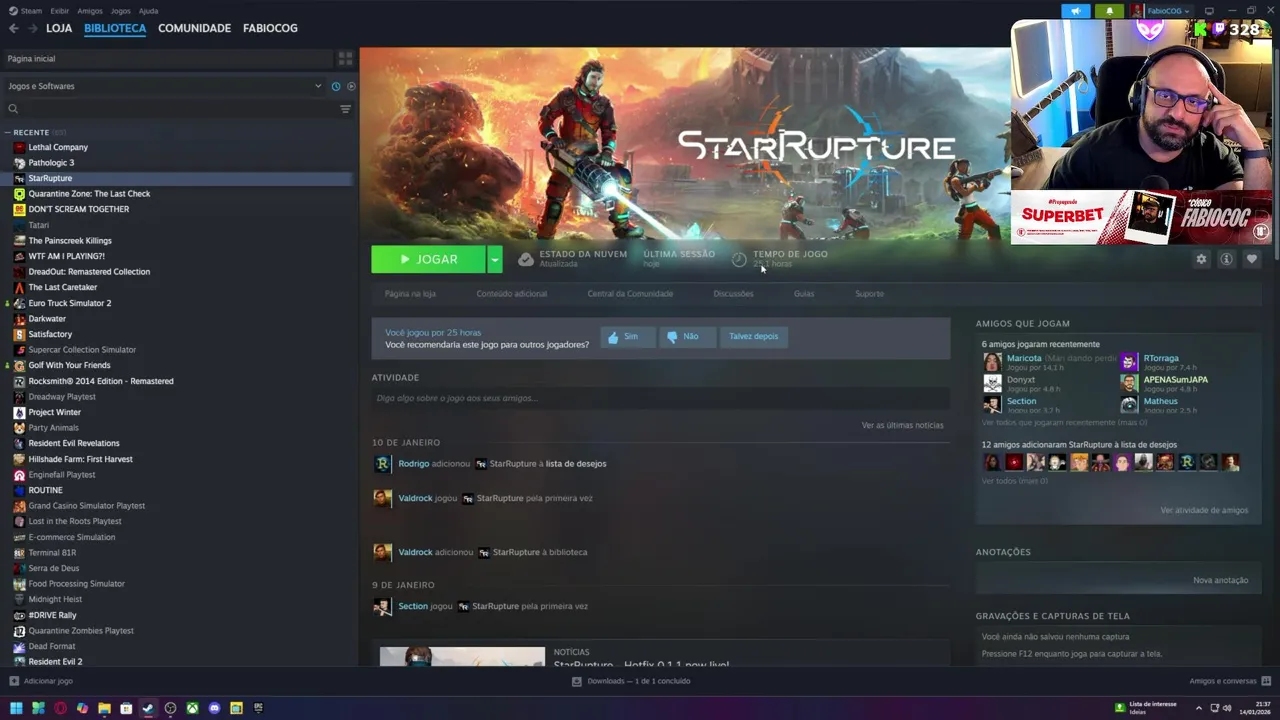Viewport: 1280px width, 720px height.
Task: Open Conteúdo adicional tab
Action: click(511, 294)
